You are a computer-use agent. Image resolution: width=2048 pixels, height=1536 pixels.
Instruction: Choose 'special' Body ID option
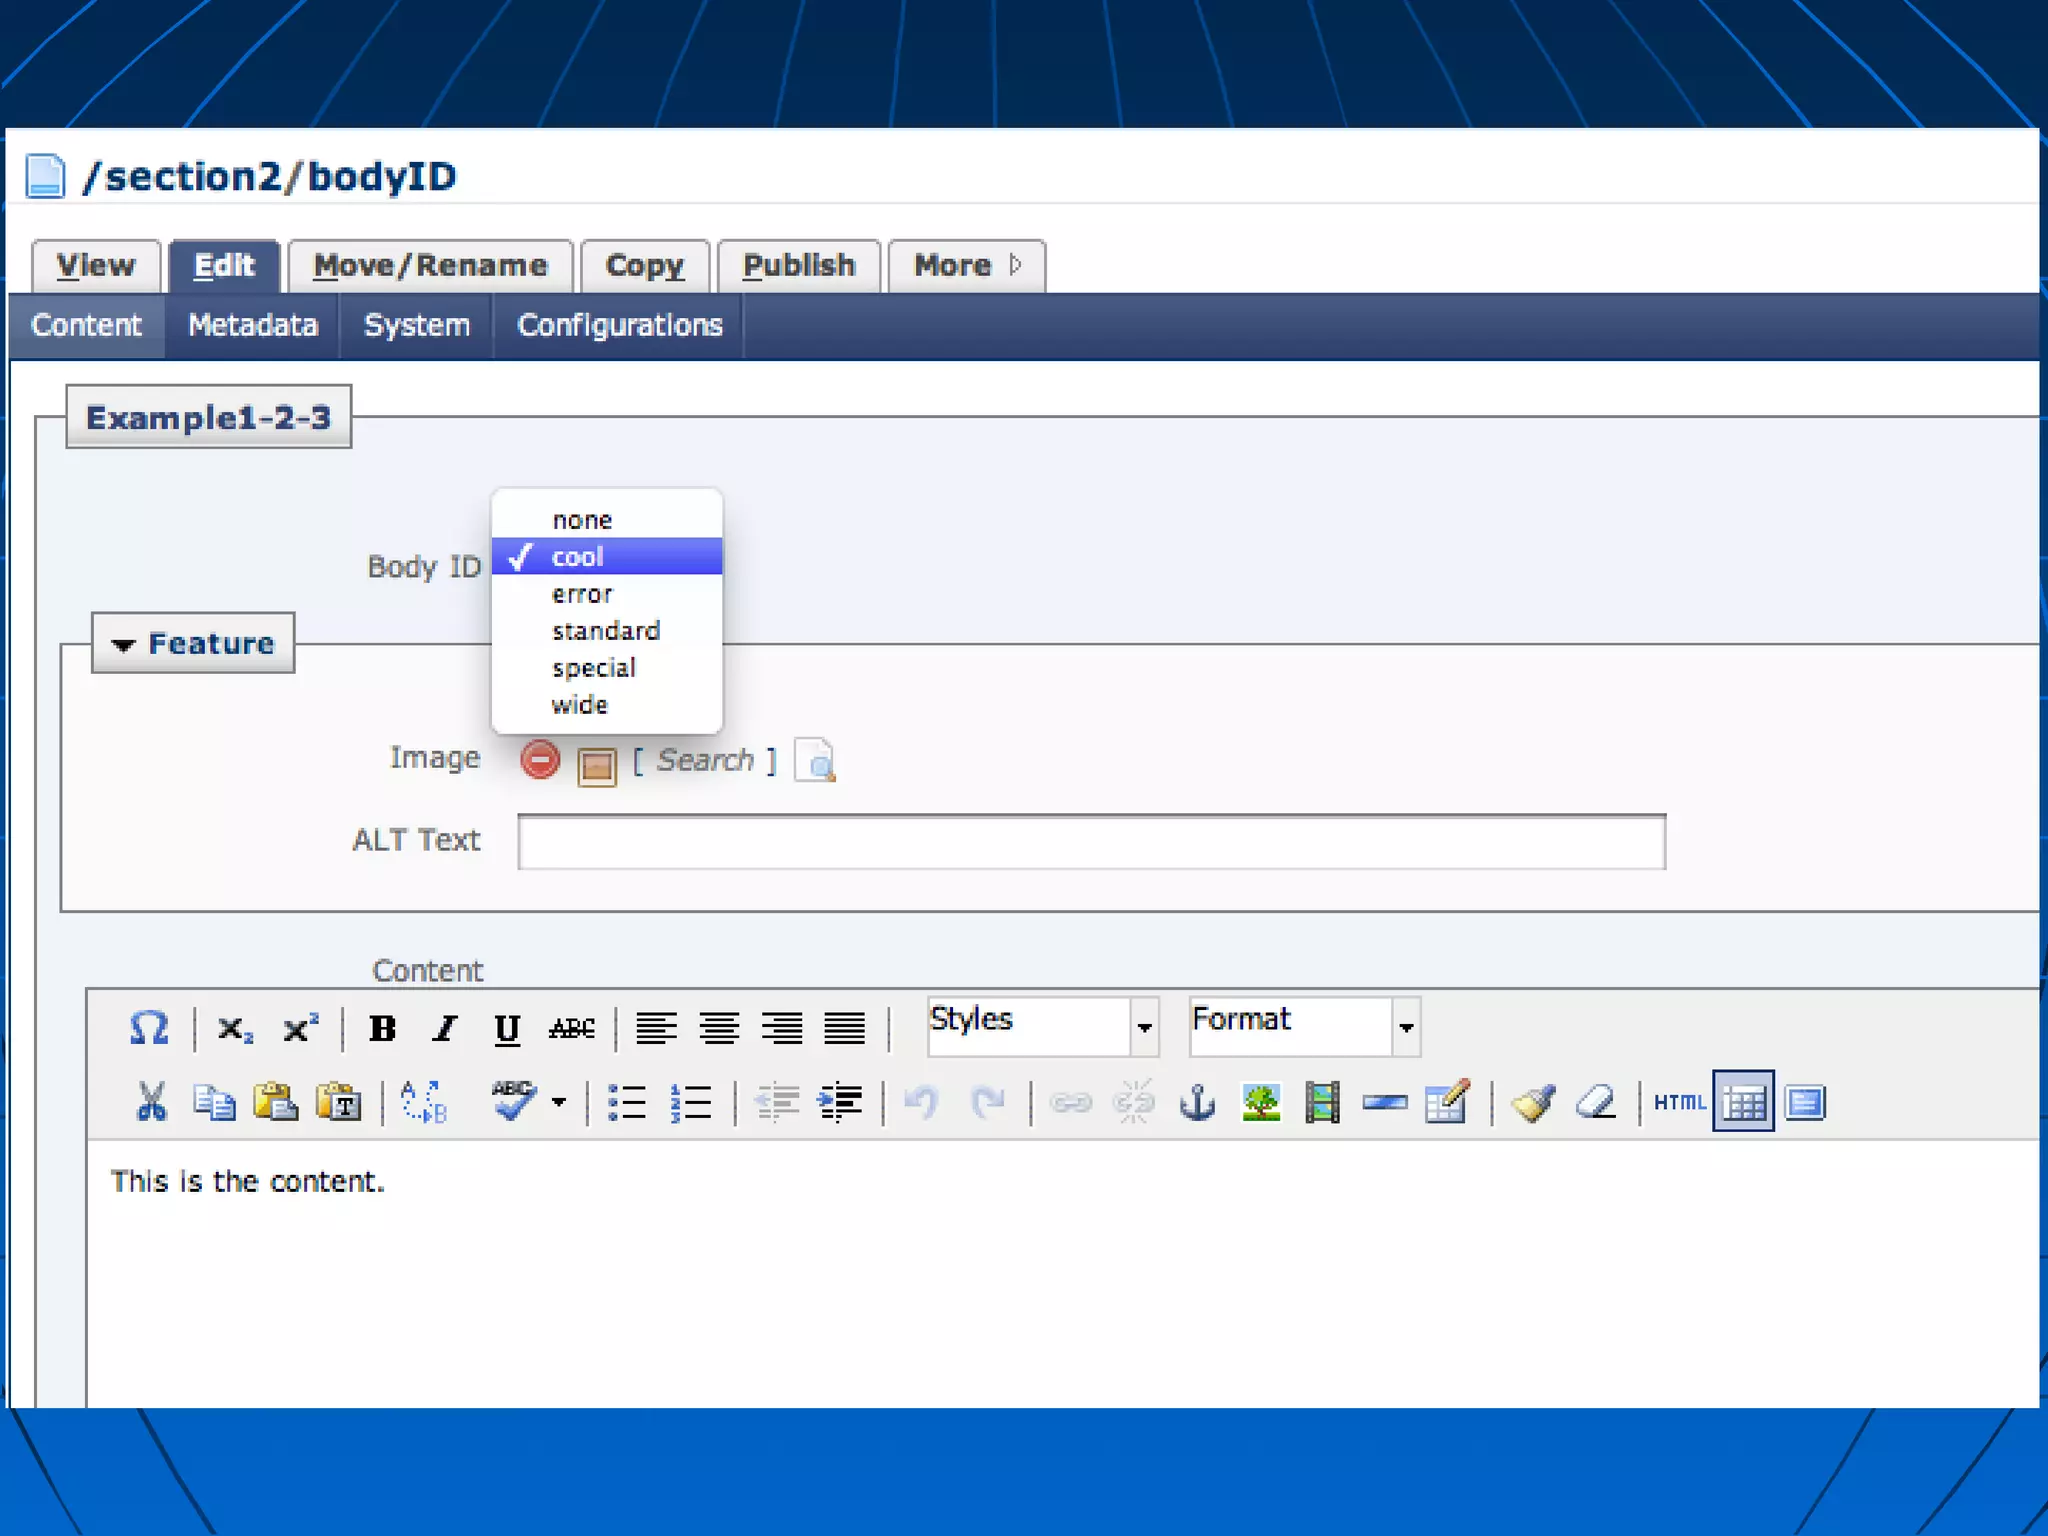(x=607, y=668)
